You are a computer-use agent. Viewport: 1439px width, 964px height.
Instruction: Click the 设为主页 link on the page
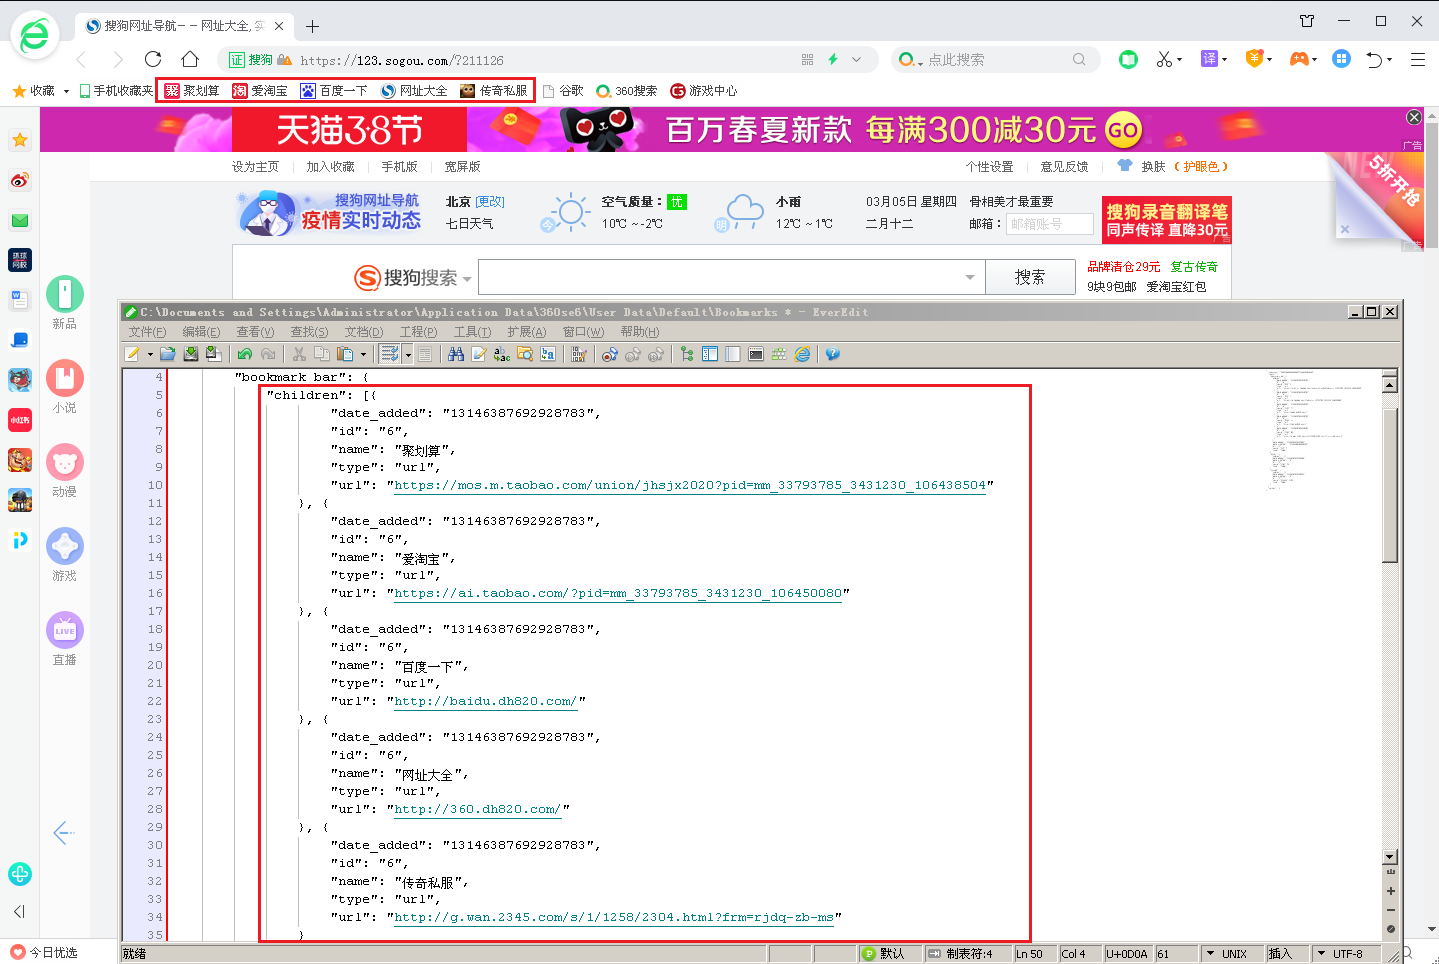(x=255, y=167)
